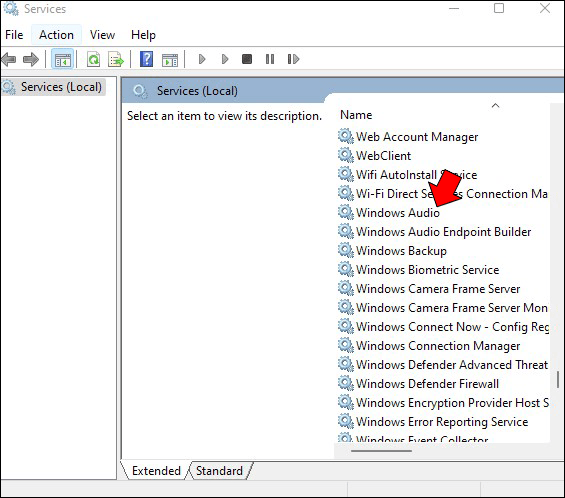Open Help via blue question mark icon
The image size is (565, 498).
click(147, 59)
